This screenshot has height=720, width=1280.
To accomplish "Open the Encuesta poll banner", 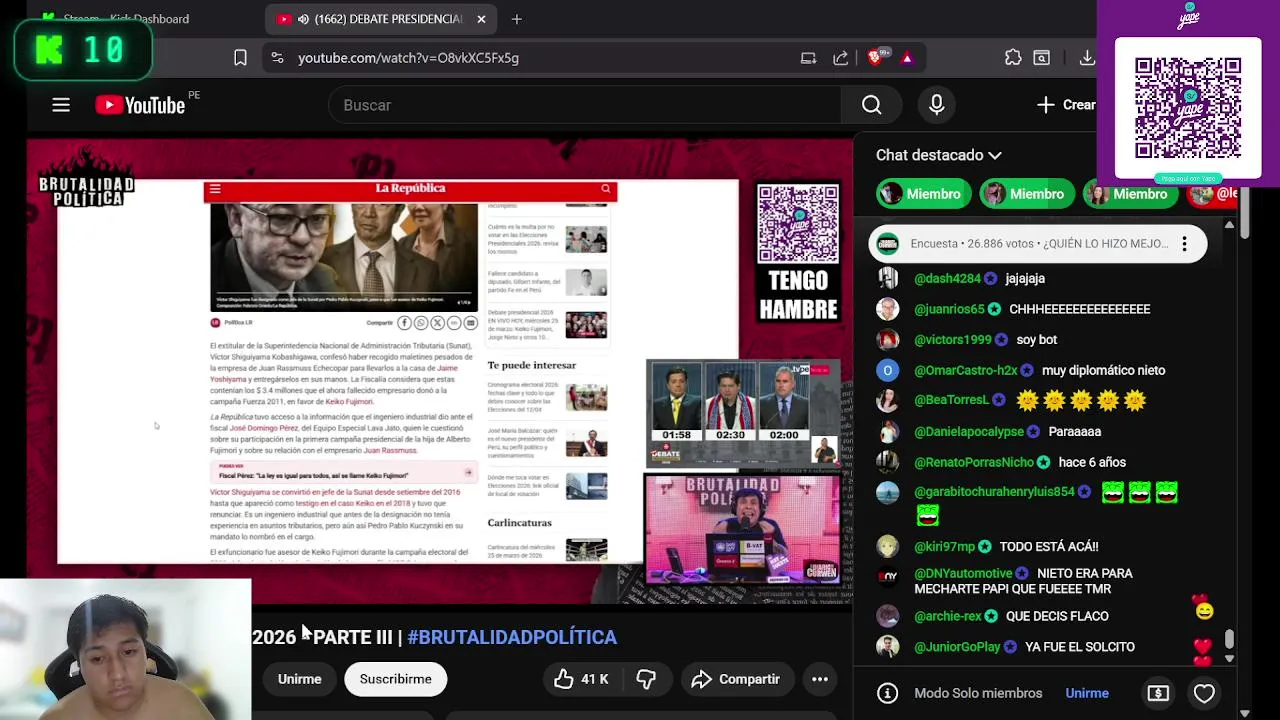I will 1038,244.
